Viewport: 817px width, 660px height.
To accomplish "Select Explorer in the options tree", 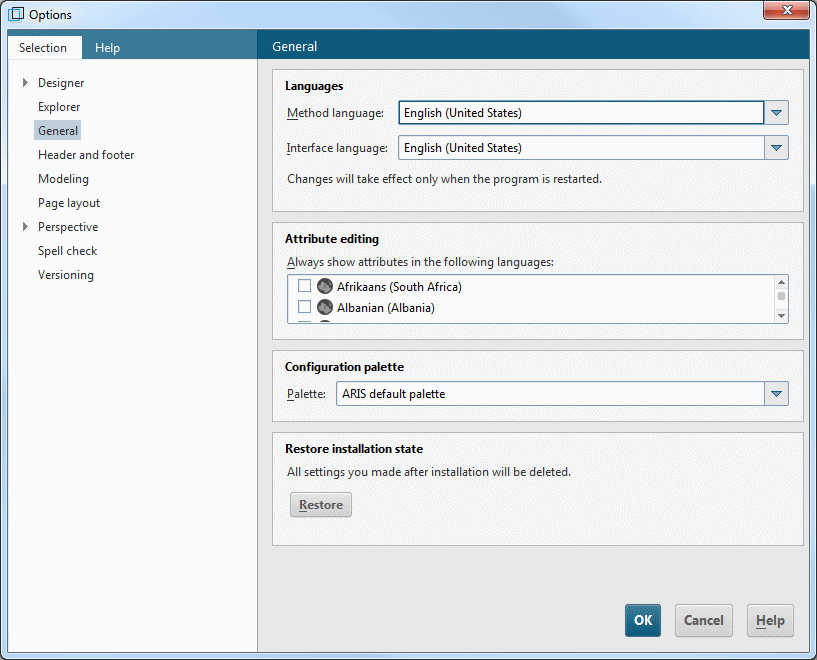I will (x=59, y=107).
